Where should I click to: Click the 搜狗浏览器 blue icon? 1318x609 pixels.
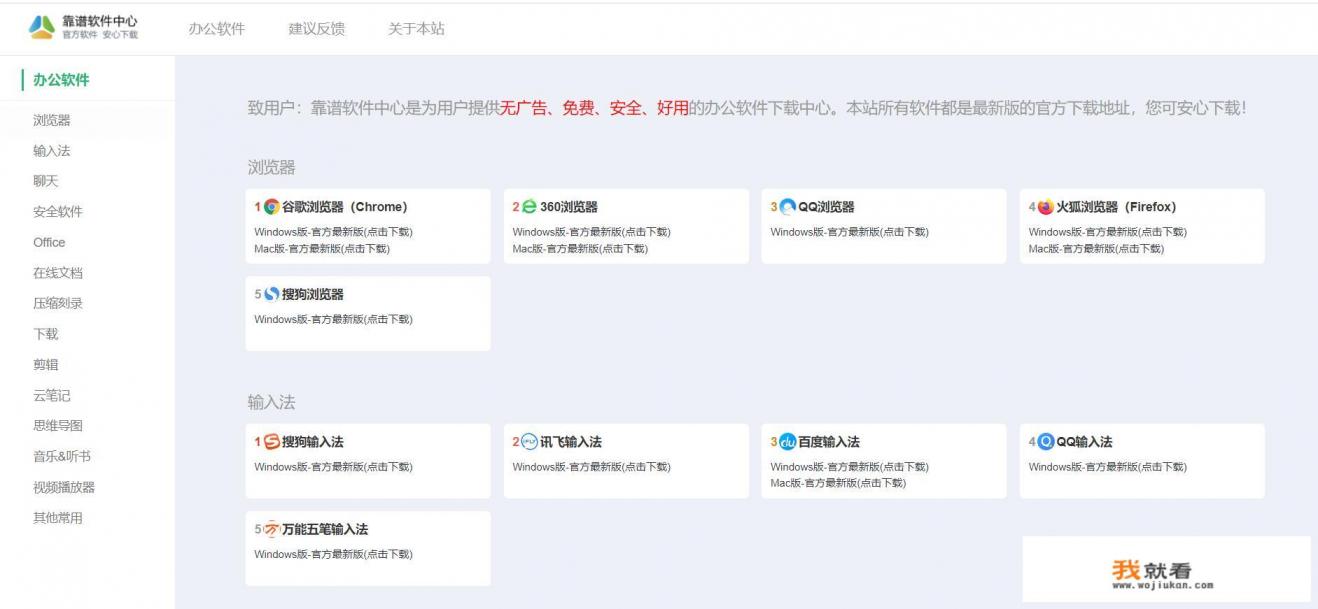click(271, 295)
